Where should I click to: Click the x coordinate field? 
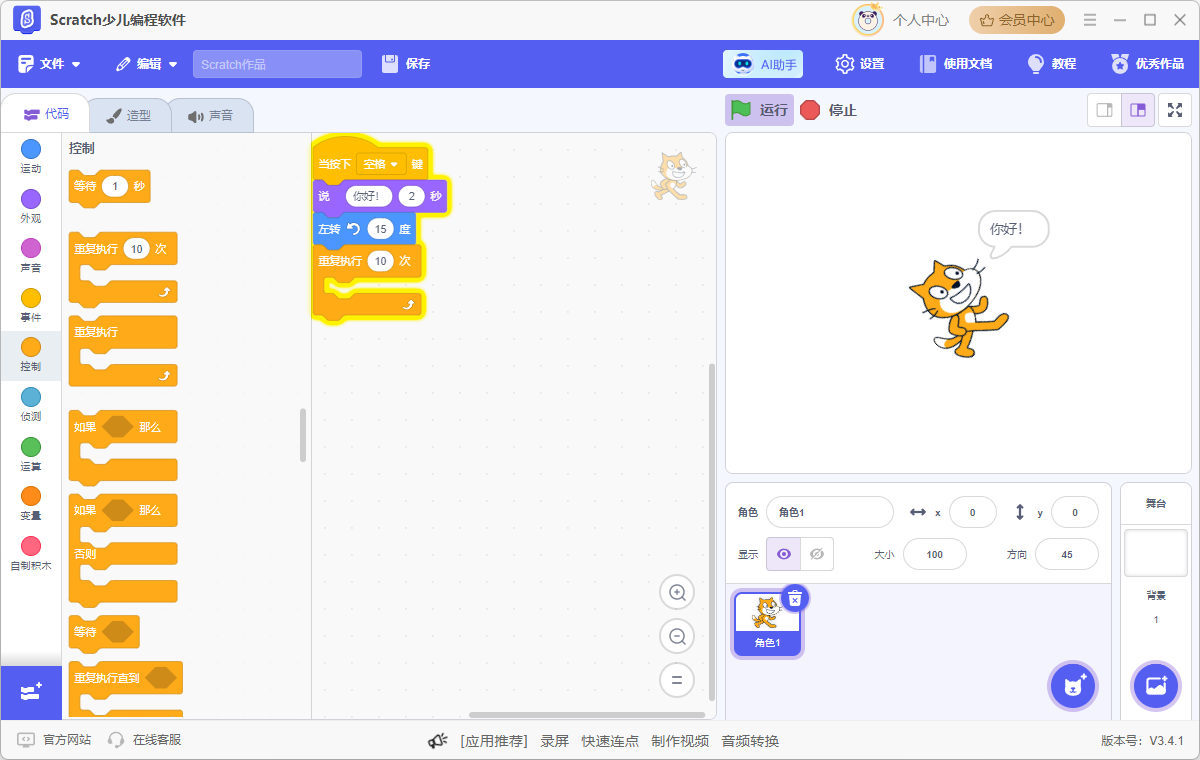[x=973, y=512]
